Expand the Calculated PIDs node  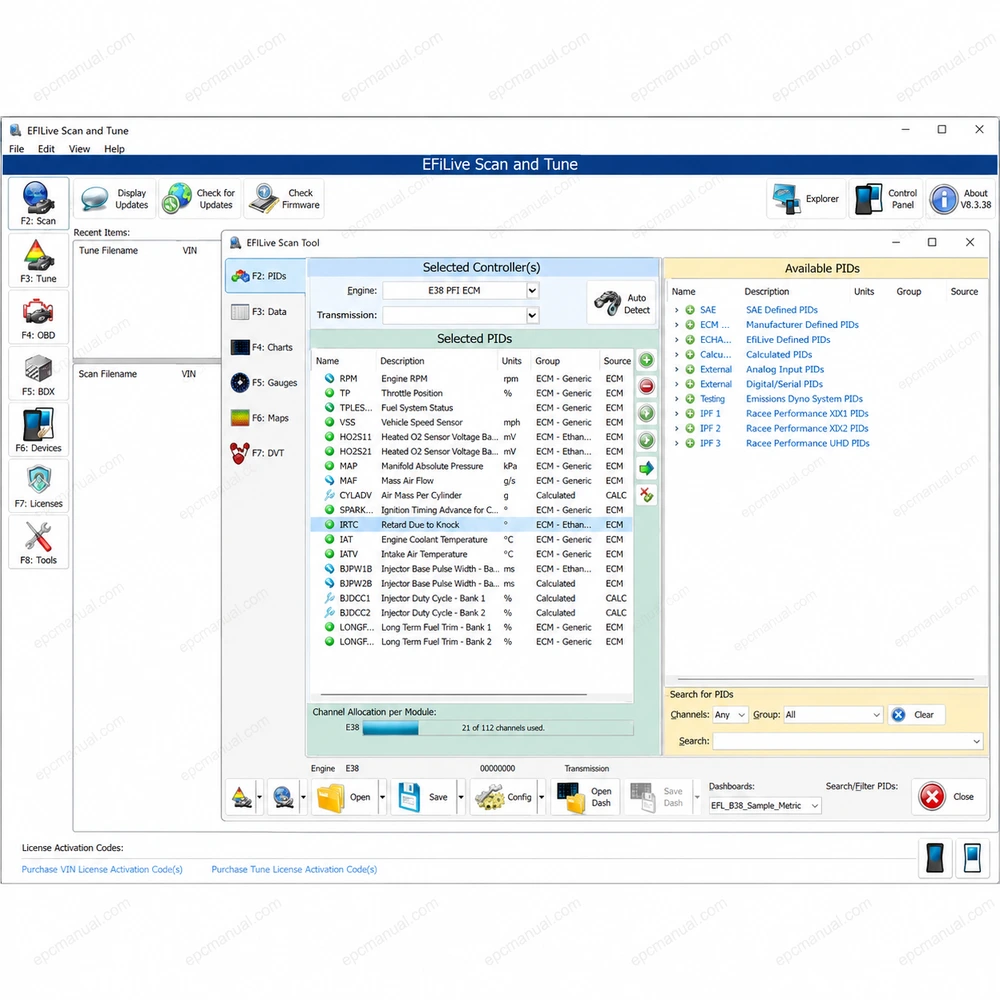[677, 355]
